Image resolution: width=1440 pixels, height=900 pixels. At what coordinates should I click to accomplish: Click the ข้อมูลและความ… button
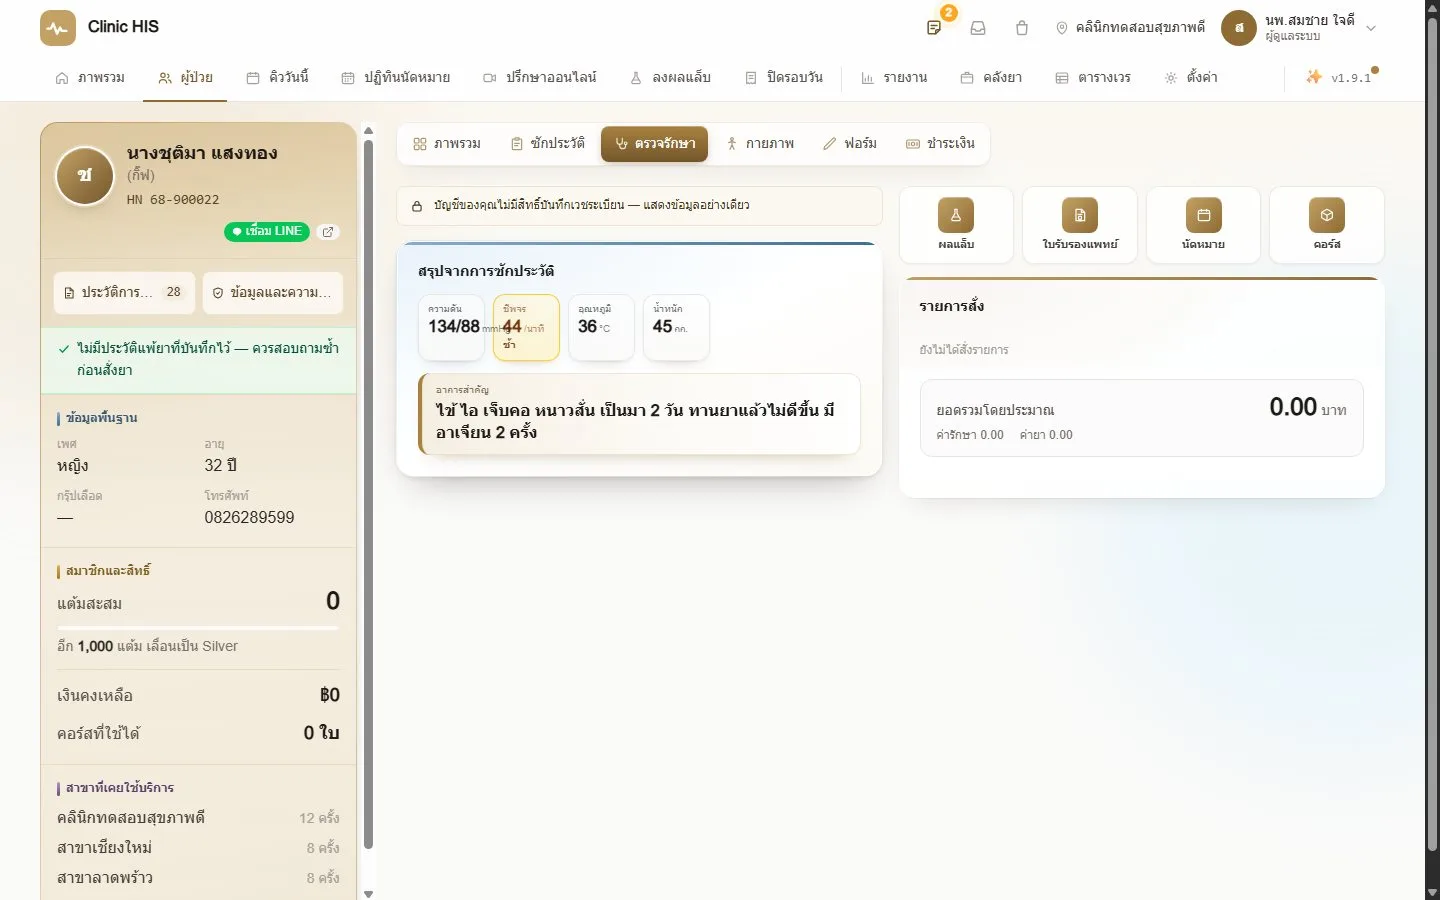click(x=273, y=293)
